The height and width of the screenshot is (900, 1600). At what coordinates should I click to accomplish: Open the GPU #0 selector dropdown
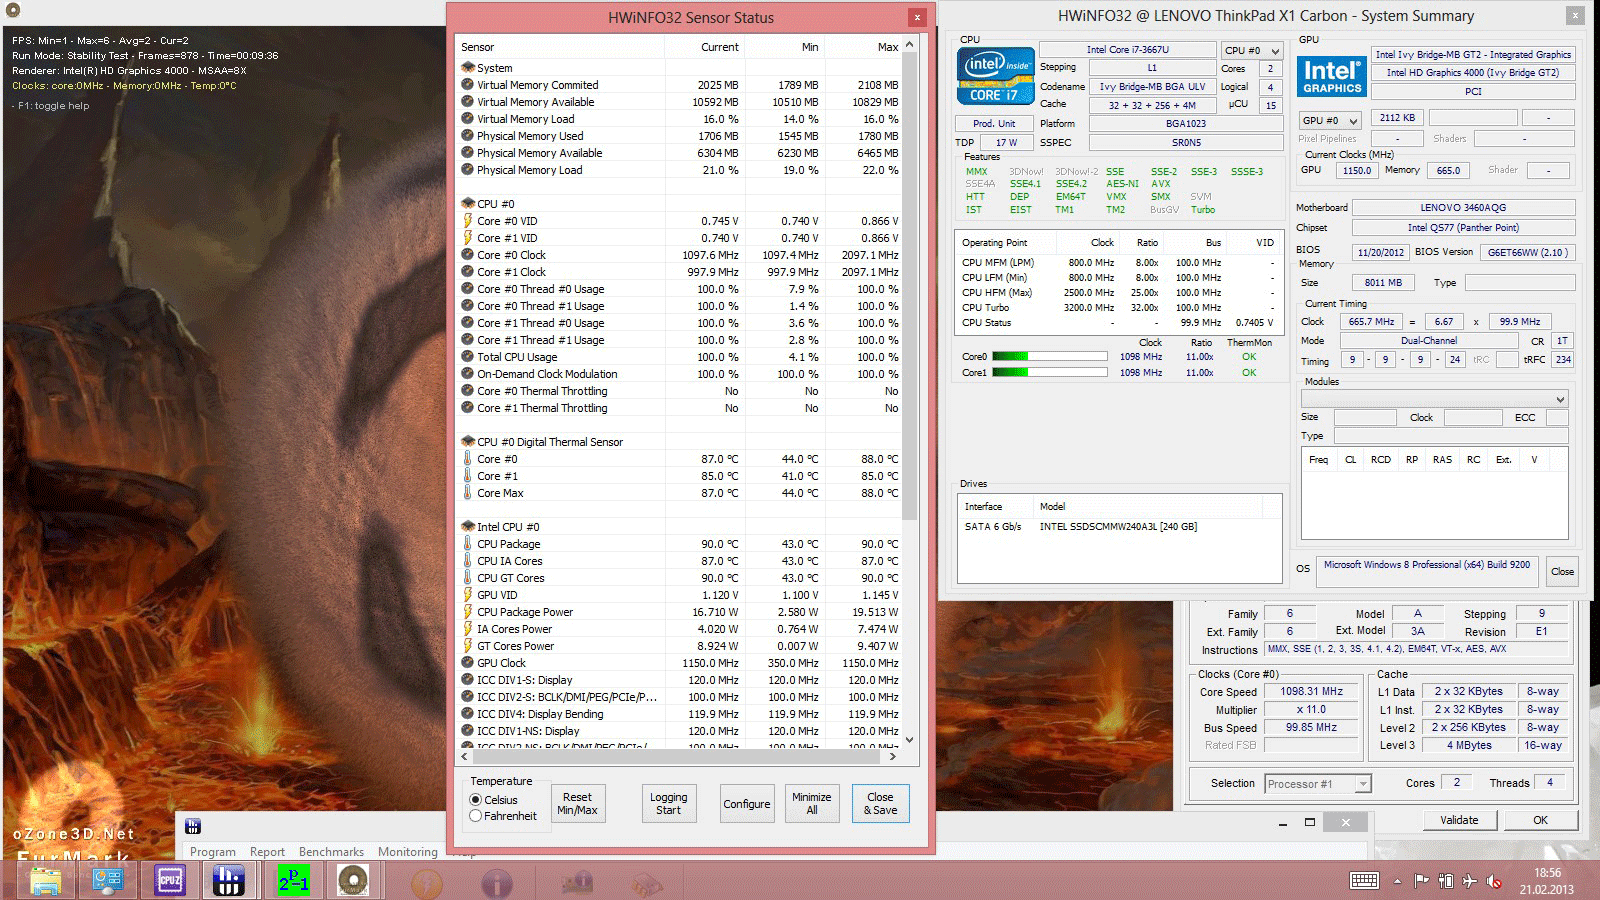1329,120
